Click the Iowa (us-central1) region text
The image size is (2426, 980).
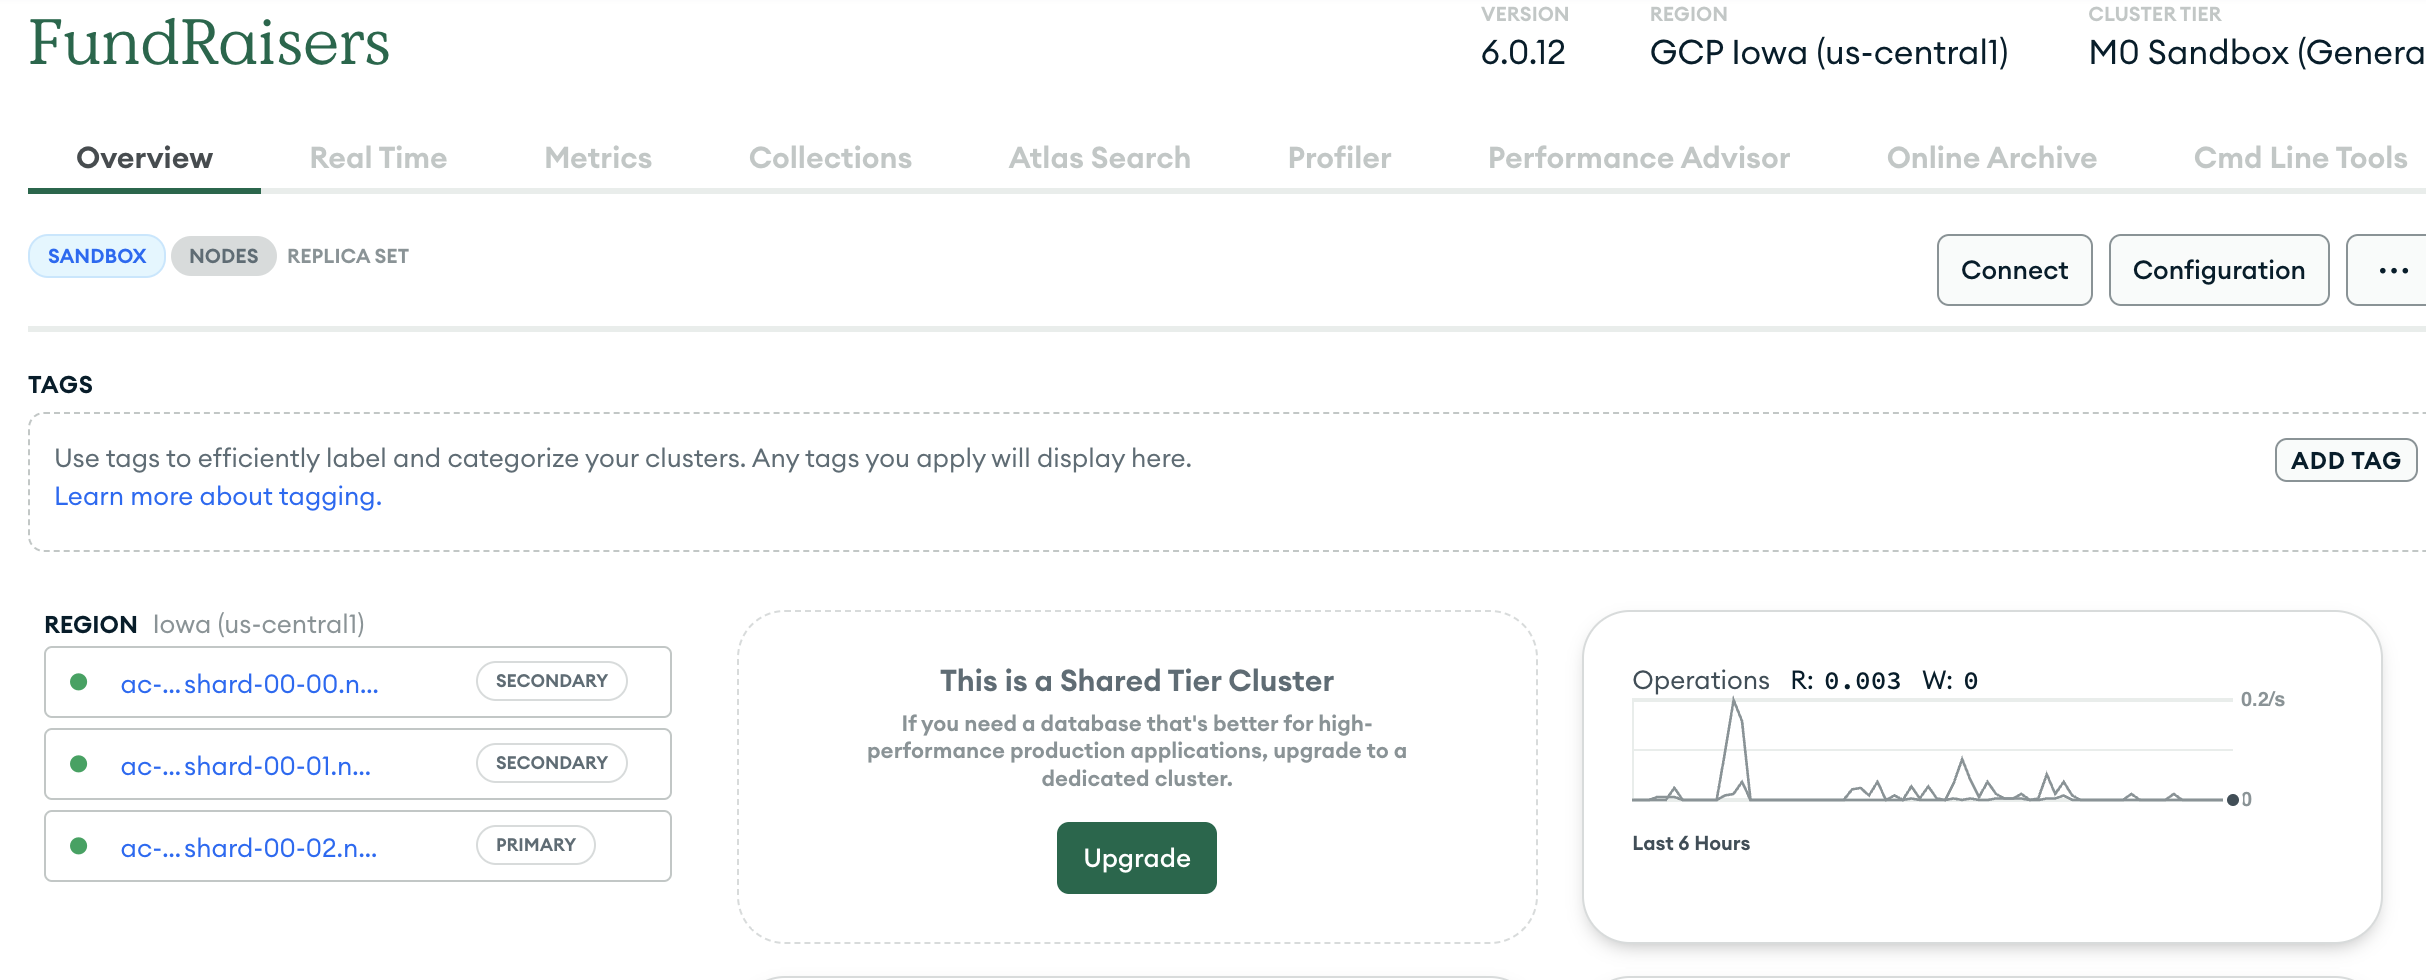pyautogui.click(x=258, y=624)
